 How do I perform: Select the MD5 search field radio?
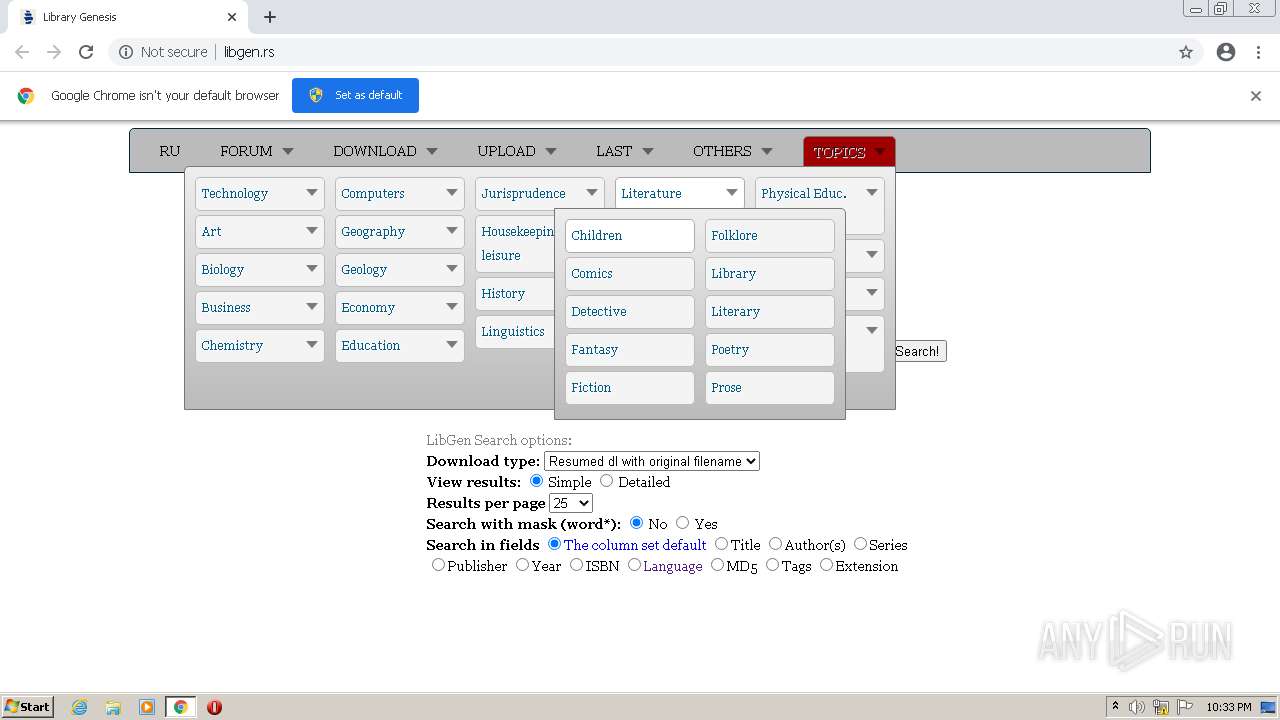[718, 565]
